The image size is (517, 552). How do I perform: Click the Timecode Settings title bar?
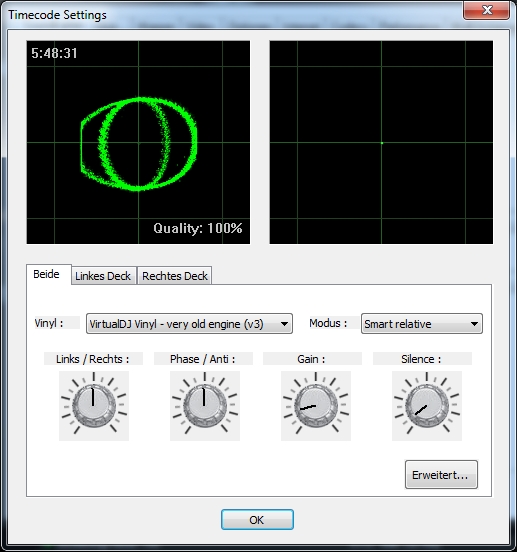pyautogui.click(x=232, y=15)
